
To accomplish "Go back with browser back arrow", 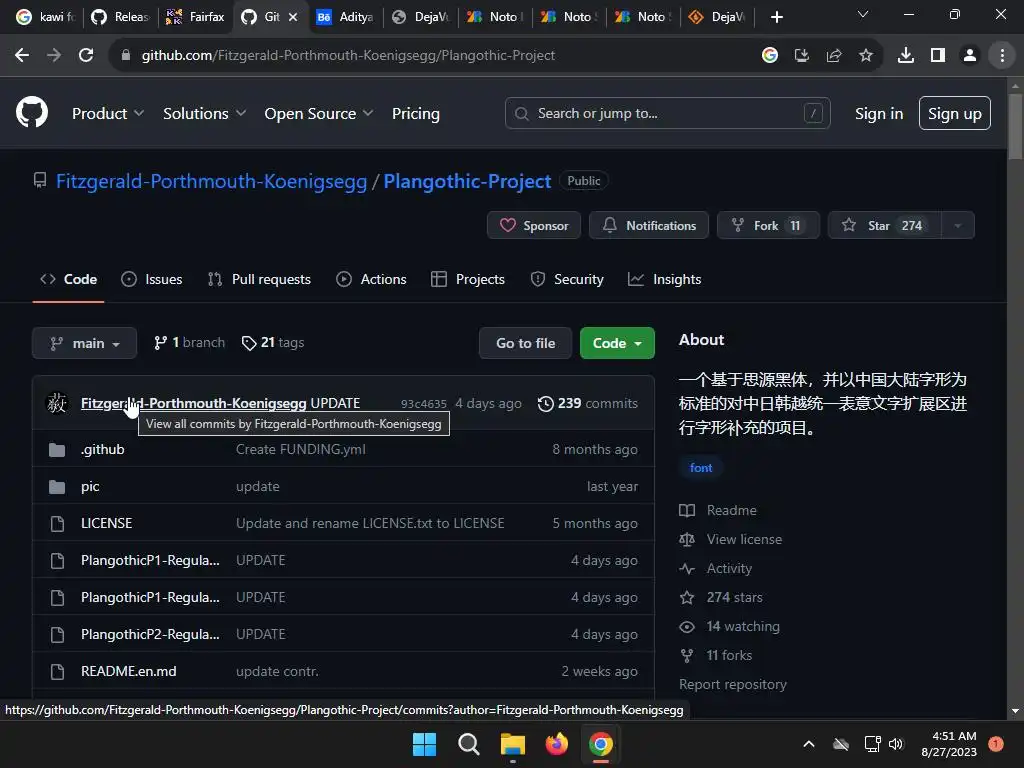I will click(22, 56).
